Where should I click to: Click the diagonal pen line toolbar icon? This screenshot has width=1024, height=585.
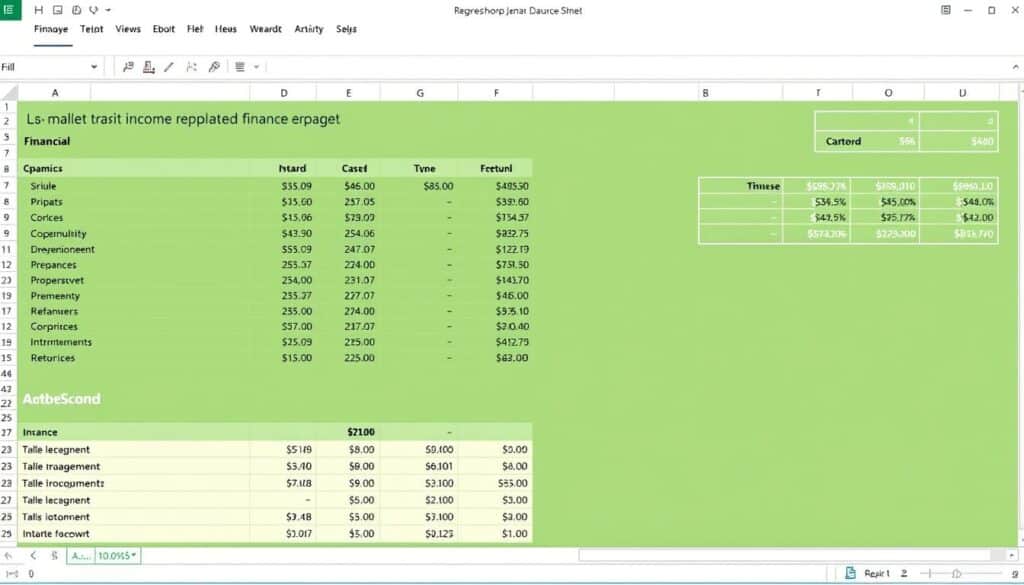(x=169, y=67)
